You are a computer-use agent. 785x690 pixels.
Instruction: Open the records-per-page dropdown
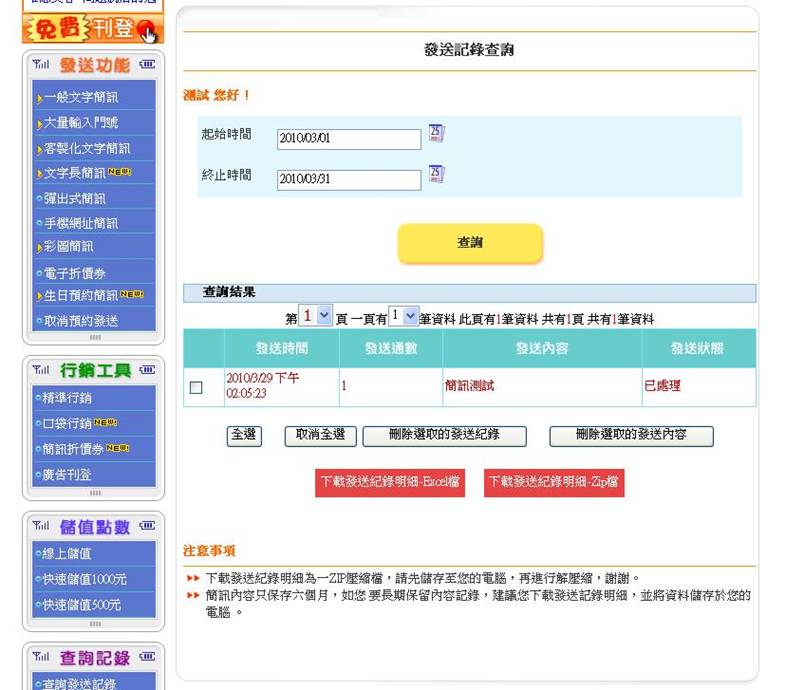click(403, 316)
